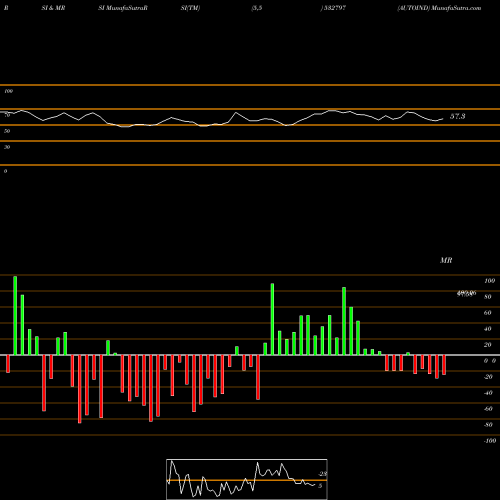Viewport: 500px width, 500px height.
Task: Click the '(AUTOIND) MunafaSutra.com' header text
Action: click(439, 8)
